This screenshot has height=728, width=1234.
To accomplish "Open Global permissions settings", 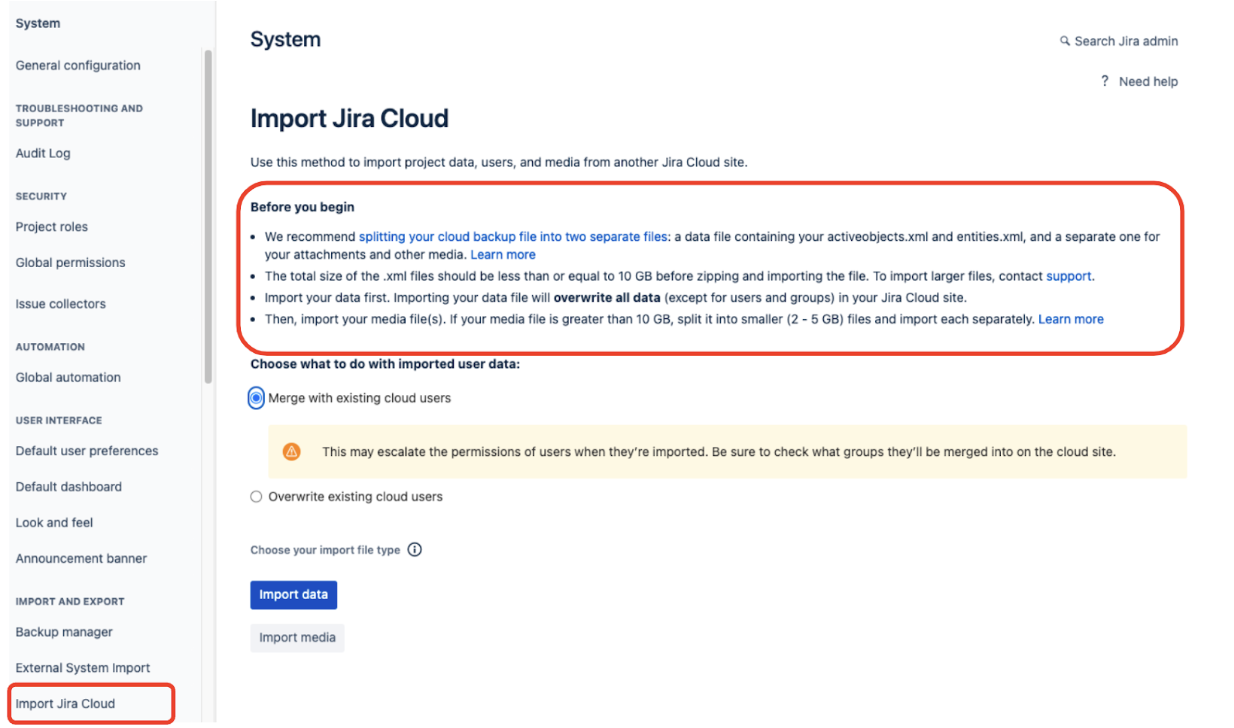I will coord(70,263).
